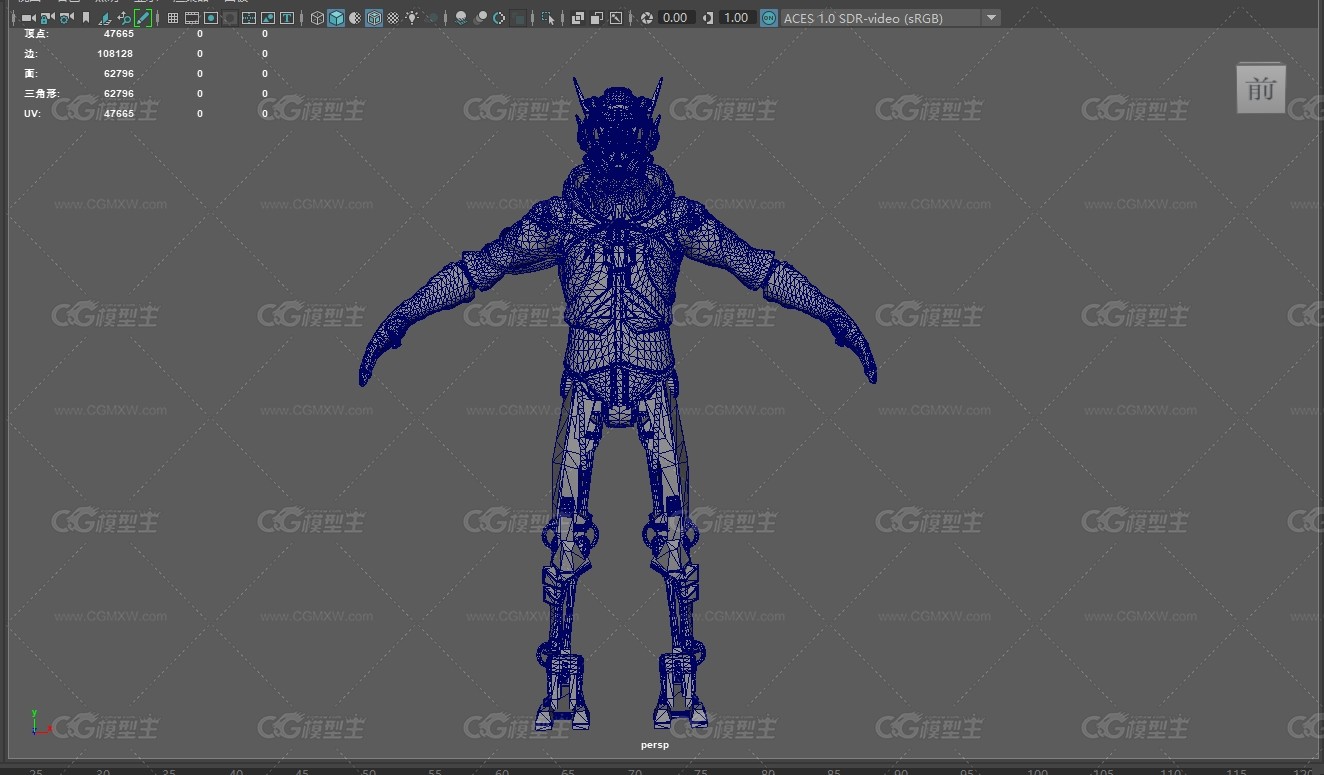Click the 面 count value 62796
Screen dimensions: 1324x775
[x=118, y=74]
